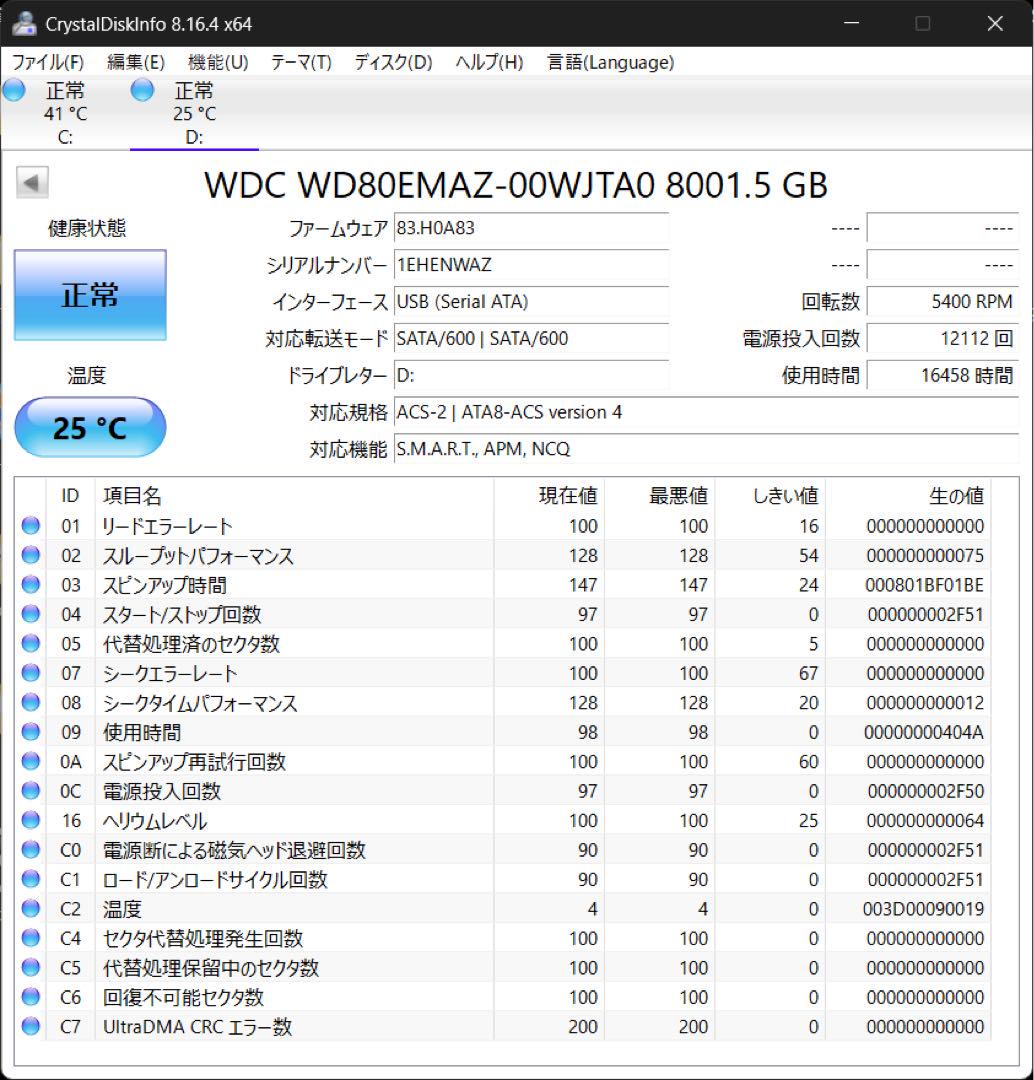Click the 生の値 column header
Screen dimensions: 1034x1080
909,495
